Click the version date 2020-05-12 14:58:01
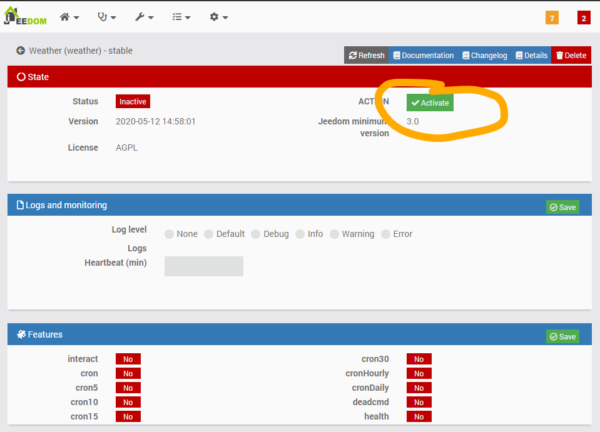The image size is (600, 432). click(x=155, y=121)
